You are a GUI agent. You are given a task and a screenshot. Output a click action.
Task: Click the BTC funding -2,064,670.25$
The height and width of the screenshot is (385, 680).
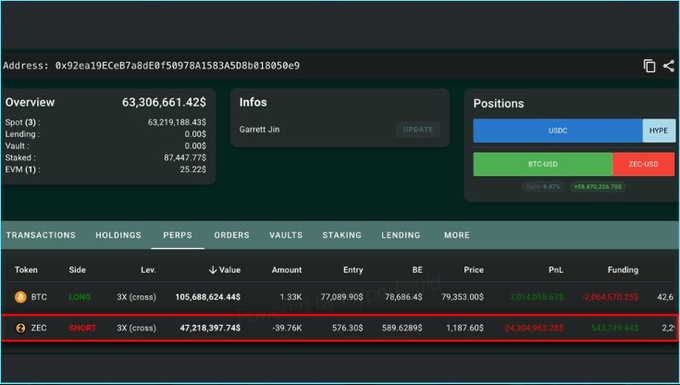click(610, 297)
